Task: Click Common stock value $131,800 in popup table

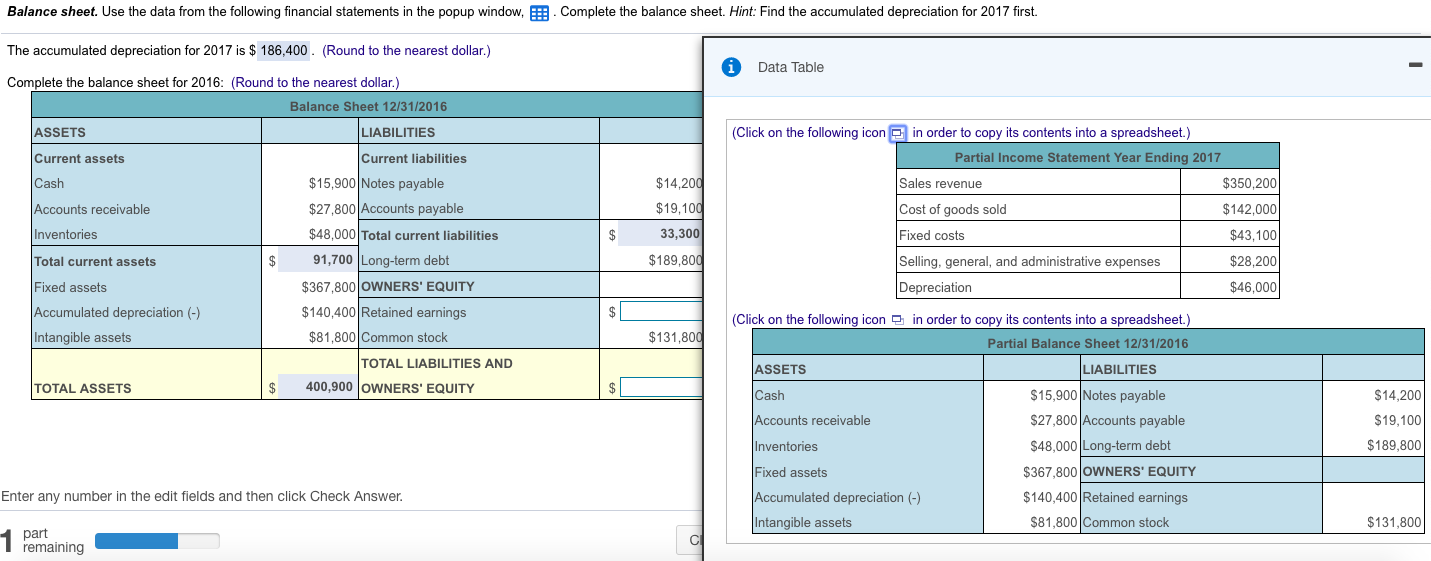Action: [1394, 522]
